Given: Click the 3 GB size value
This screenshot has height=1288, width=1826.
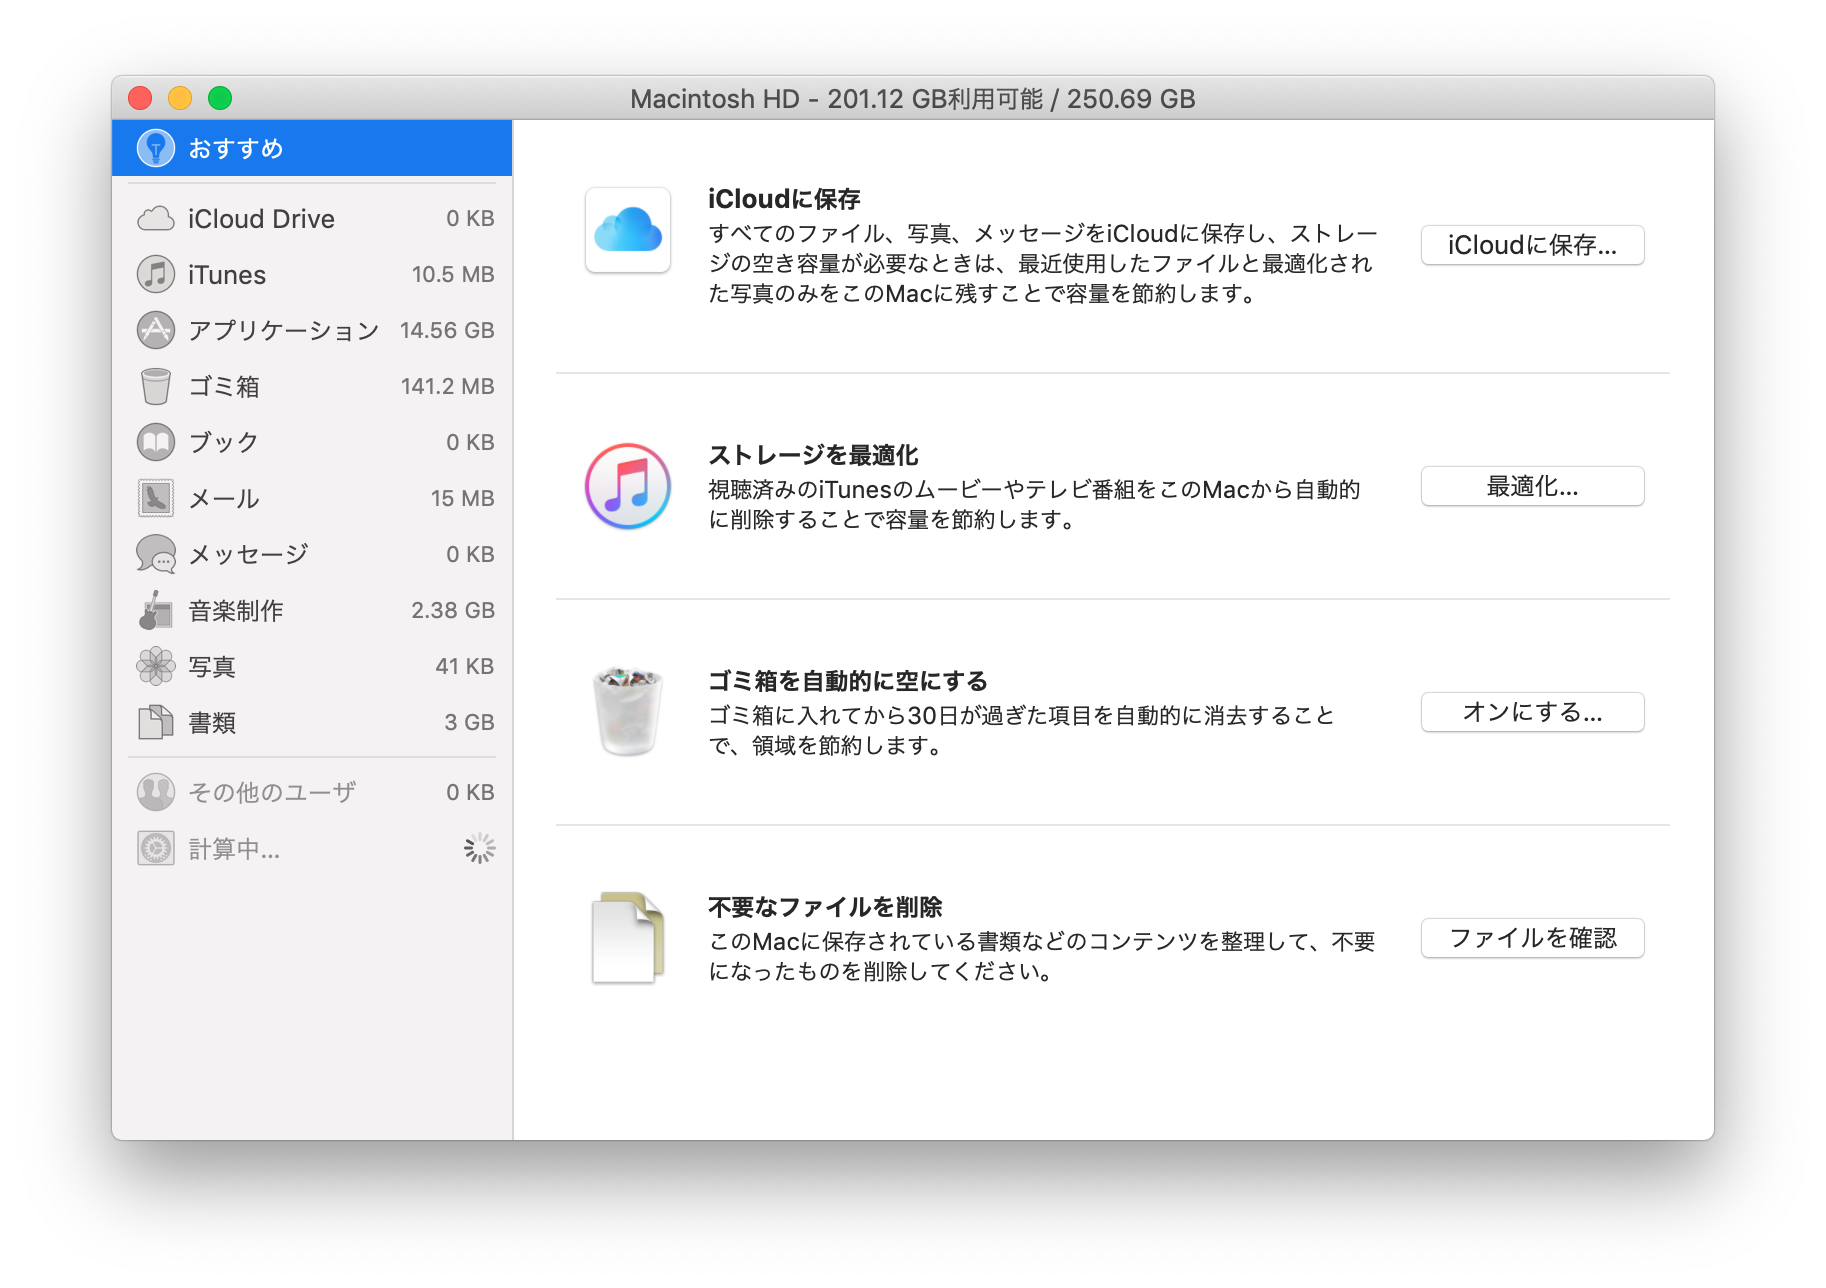Looking at the screenshot, I should pyautogui.click(x=470, y=722).
